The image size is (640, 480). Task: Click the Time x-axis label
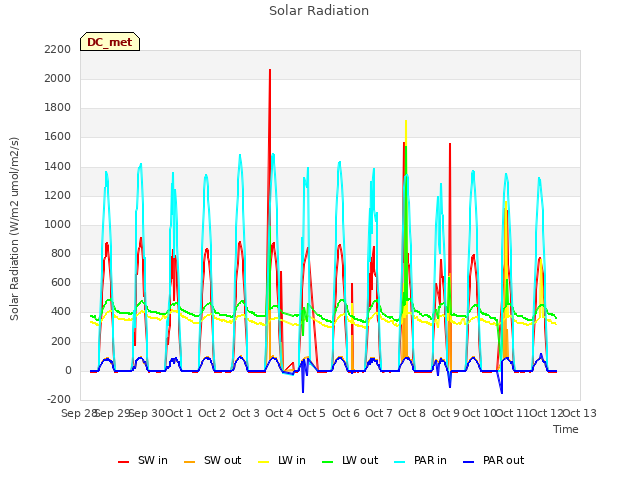565,429
